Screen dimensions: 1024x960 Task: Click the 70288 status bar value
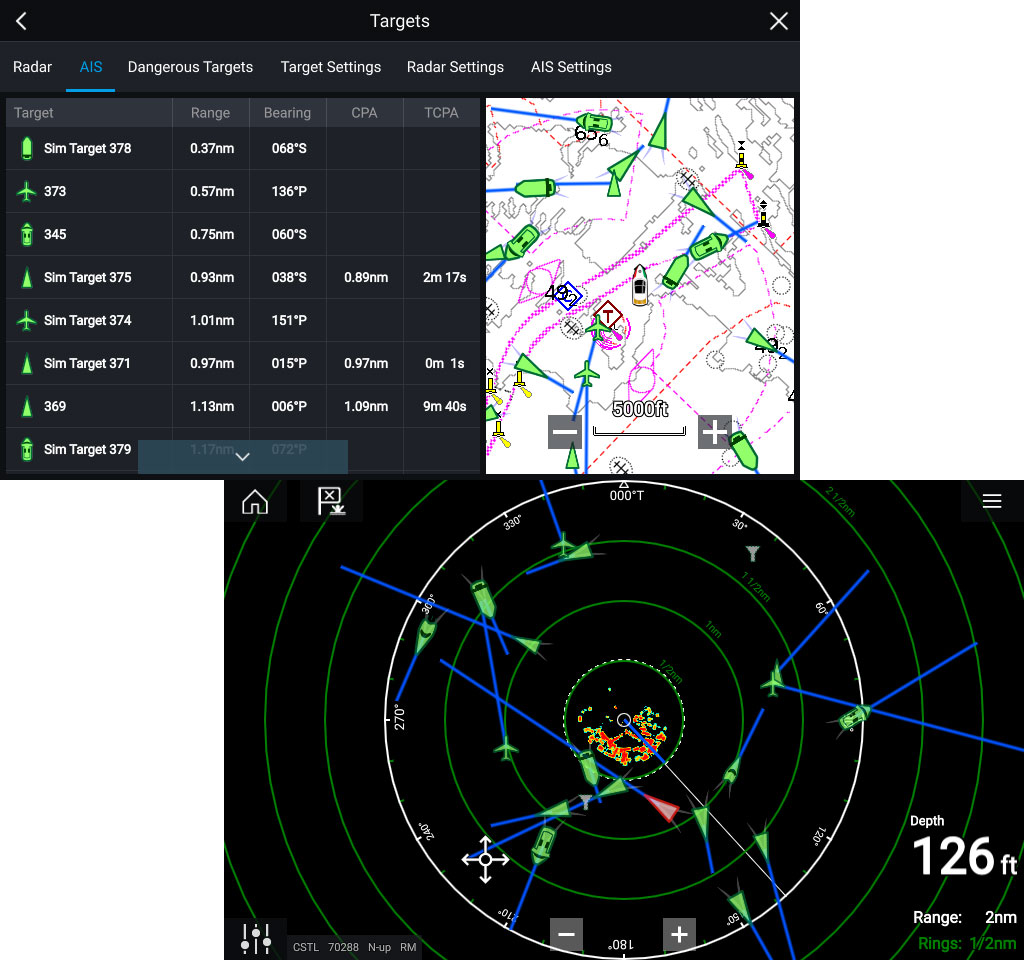pos(343,948)
